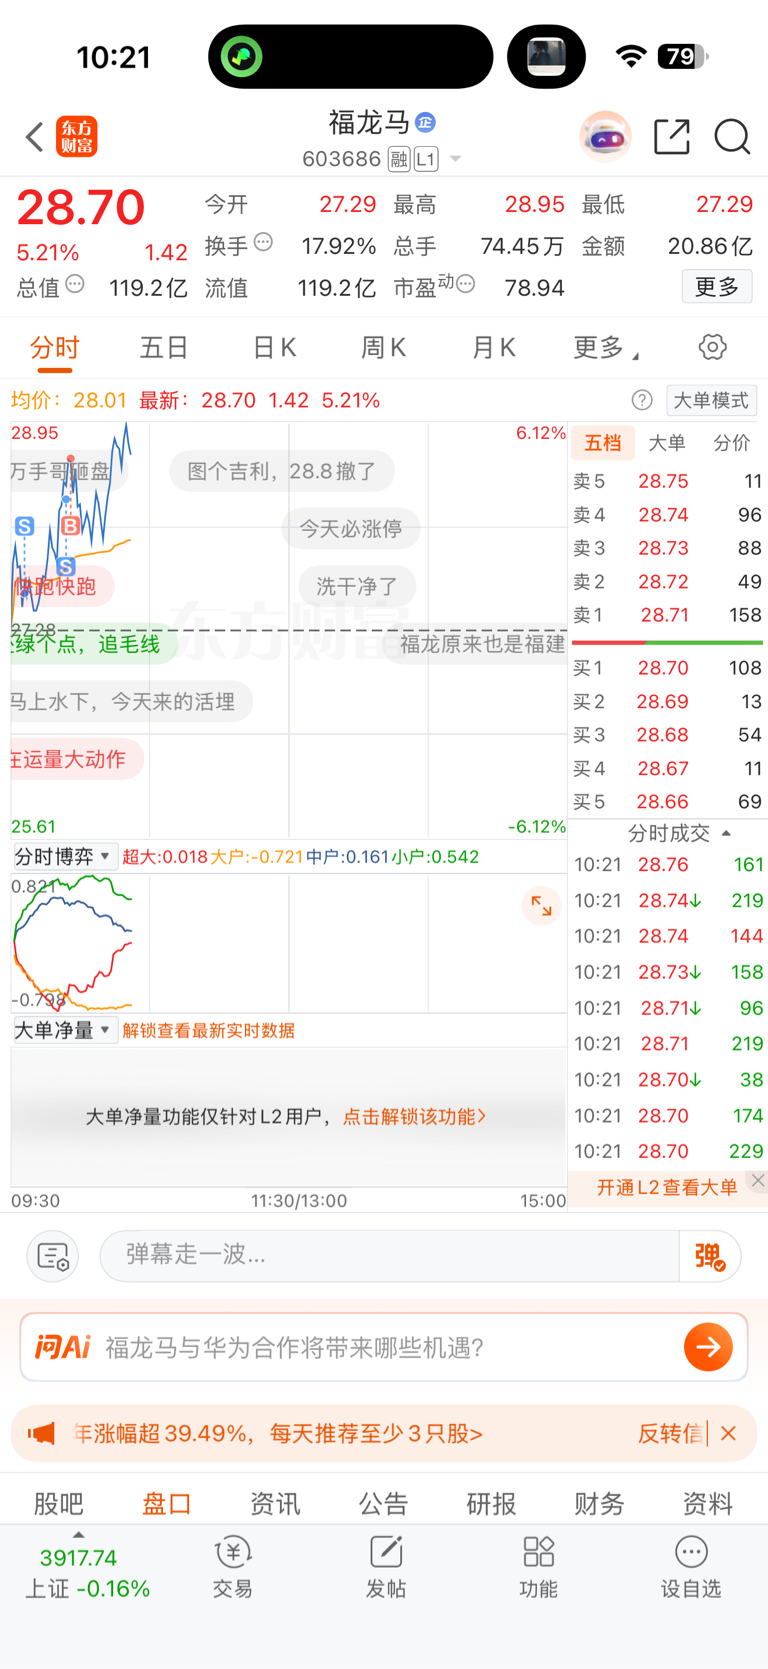The image size is (768, 1669).
Task: Open the 资讯 tab
Action: (275, 1503)
